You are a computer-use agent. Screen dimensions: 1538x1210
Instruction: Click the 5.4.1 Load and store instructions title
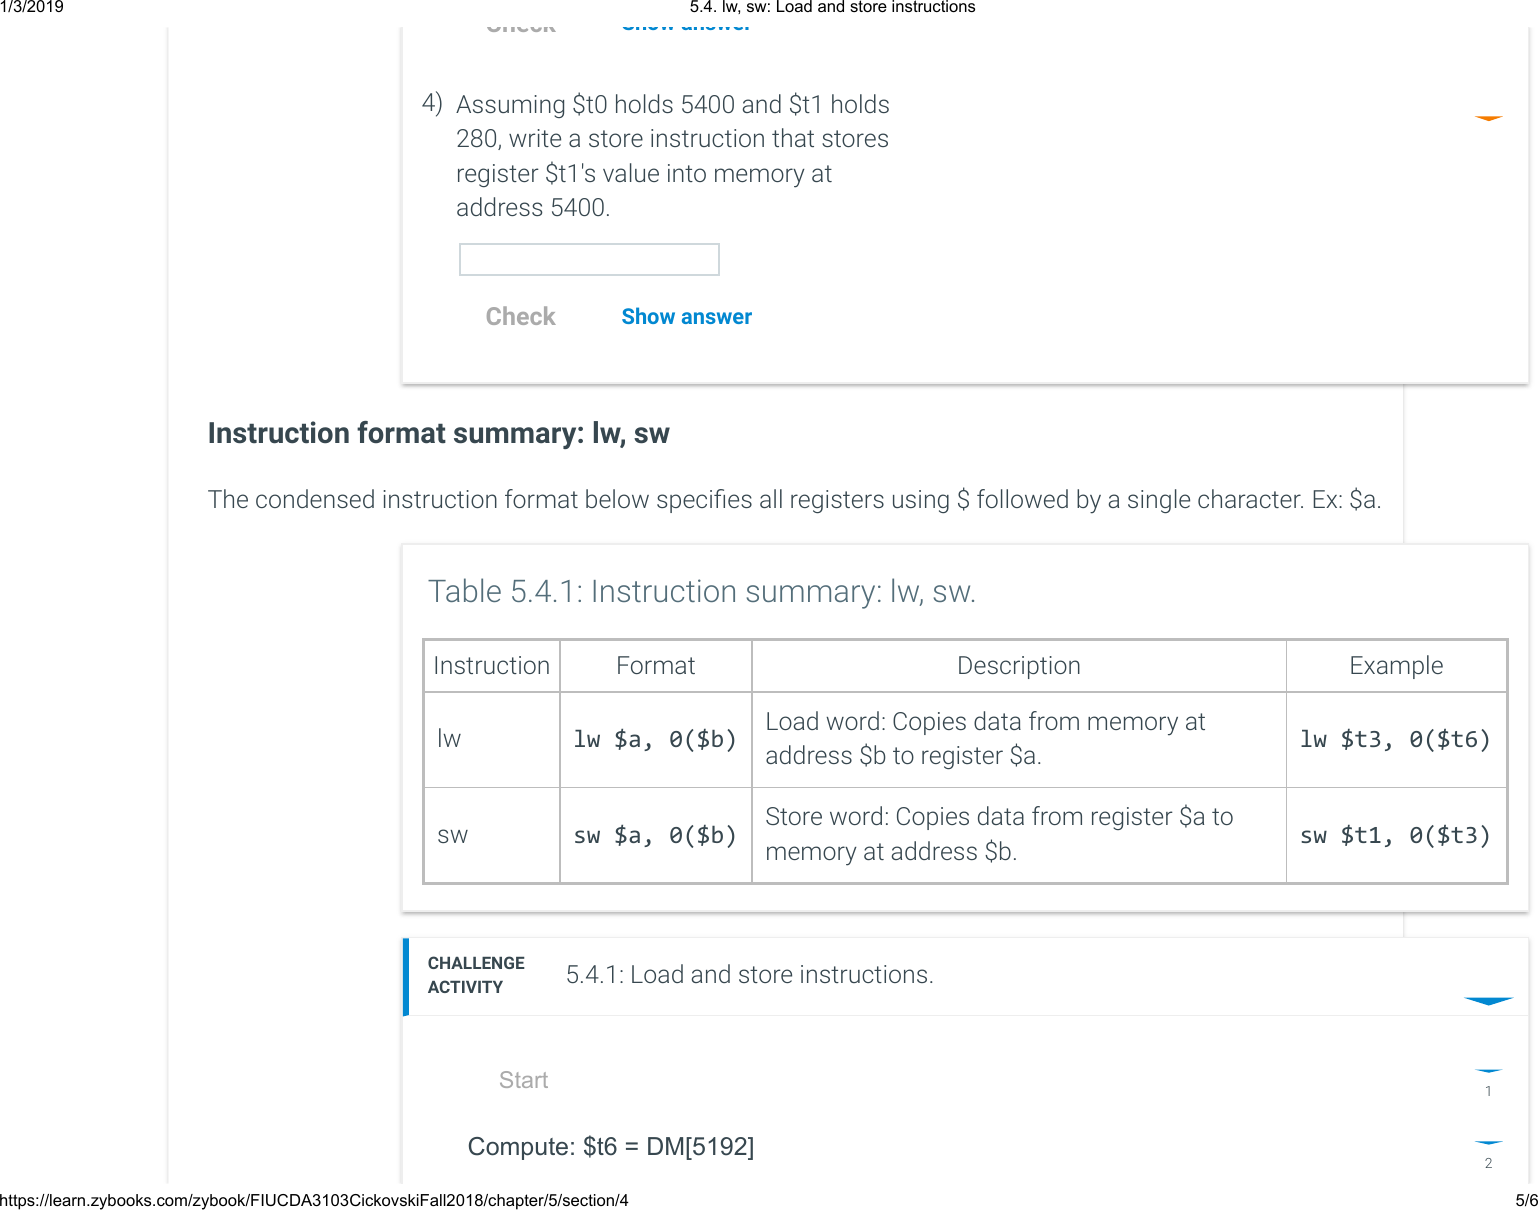750,974
